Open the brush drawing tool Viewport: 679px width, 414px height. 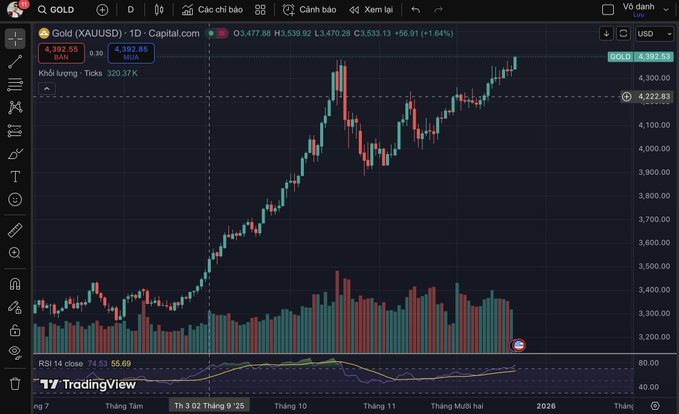click(15, 153)
